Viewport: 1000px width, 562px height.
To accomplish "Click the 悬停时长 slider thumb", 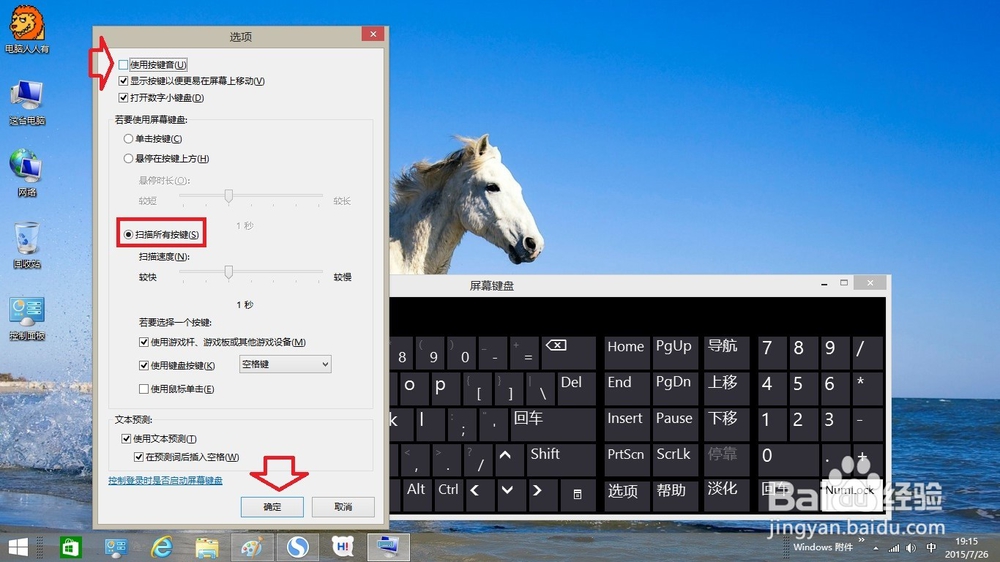I will point(228,196).
